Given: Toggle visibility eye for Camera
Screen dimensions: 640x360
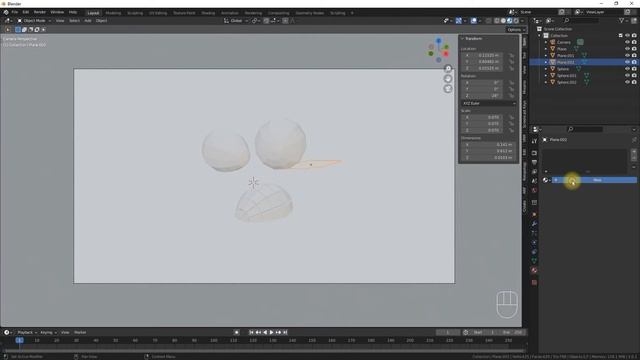Looking at the screenshot, I should 627,42.
